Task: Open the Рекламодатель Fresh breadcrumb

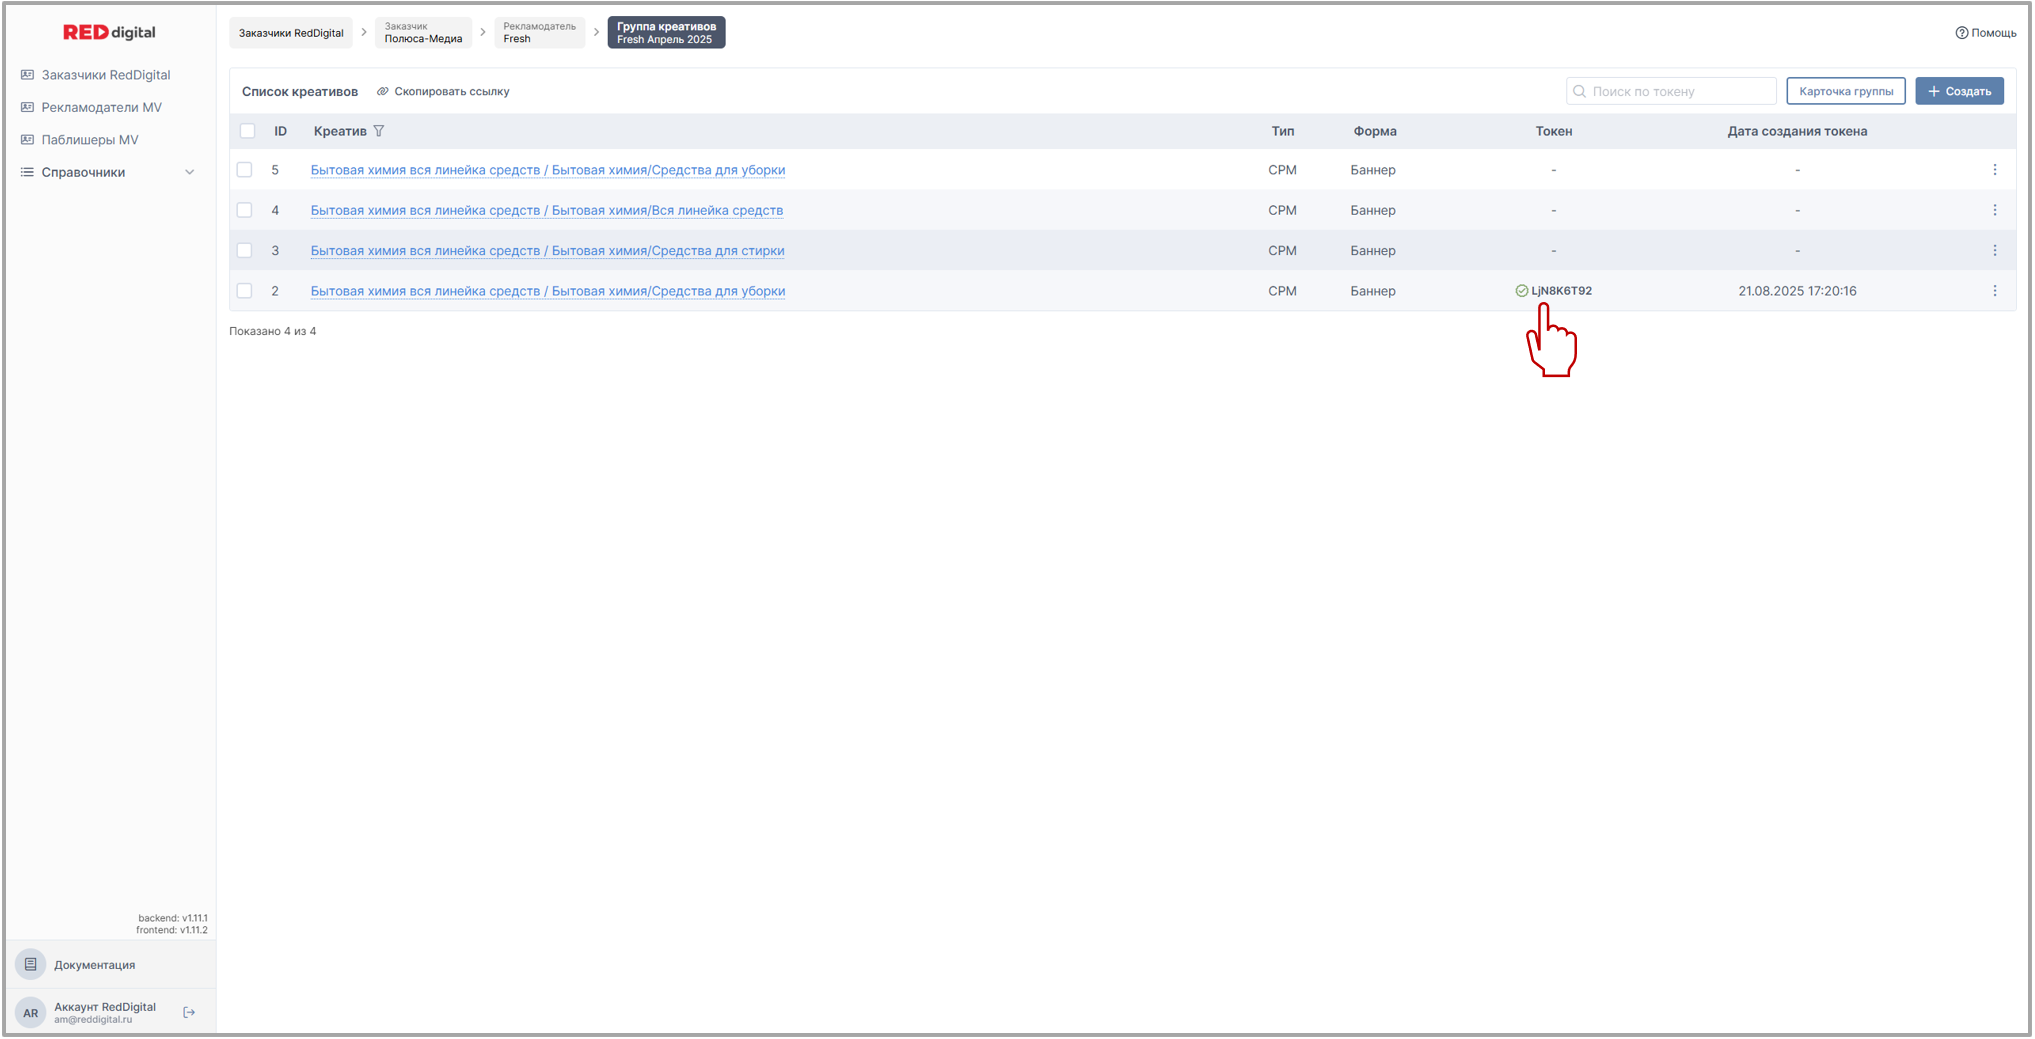Action: 539,33
